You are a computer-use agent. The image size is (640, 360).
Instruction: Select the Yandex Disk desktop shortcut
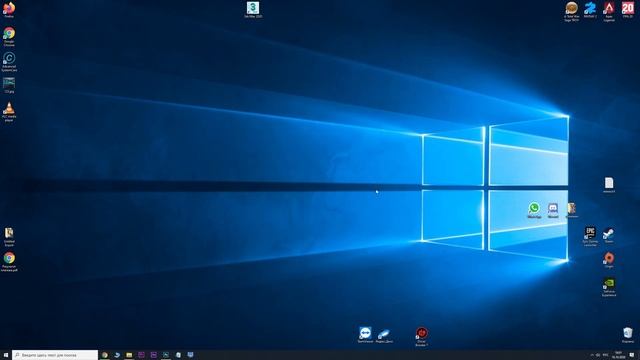pyautogui.click(x=384, y=335)
